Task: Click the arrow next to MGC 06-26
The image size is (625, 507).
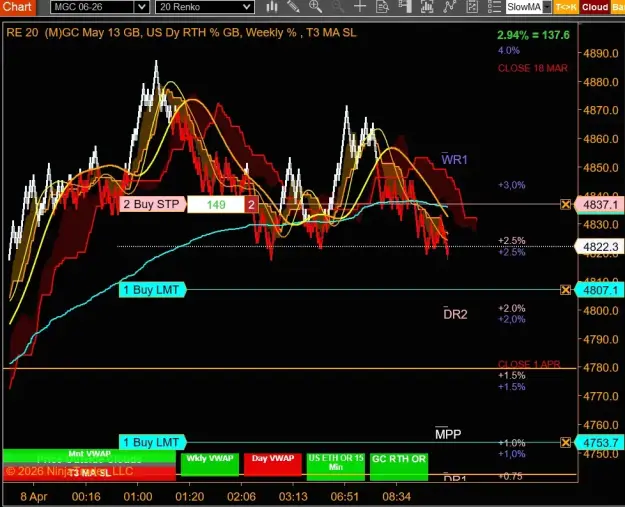Action: point(142,7)
